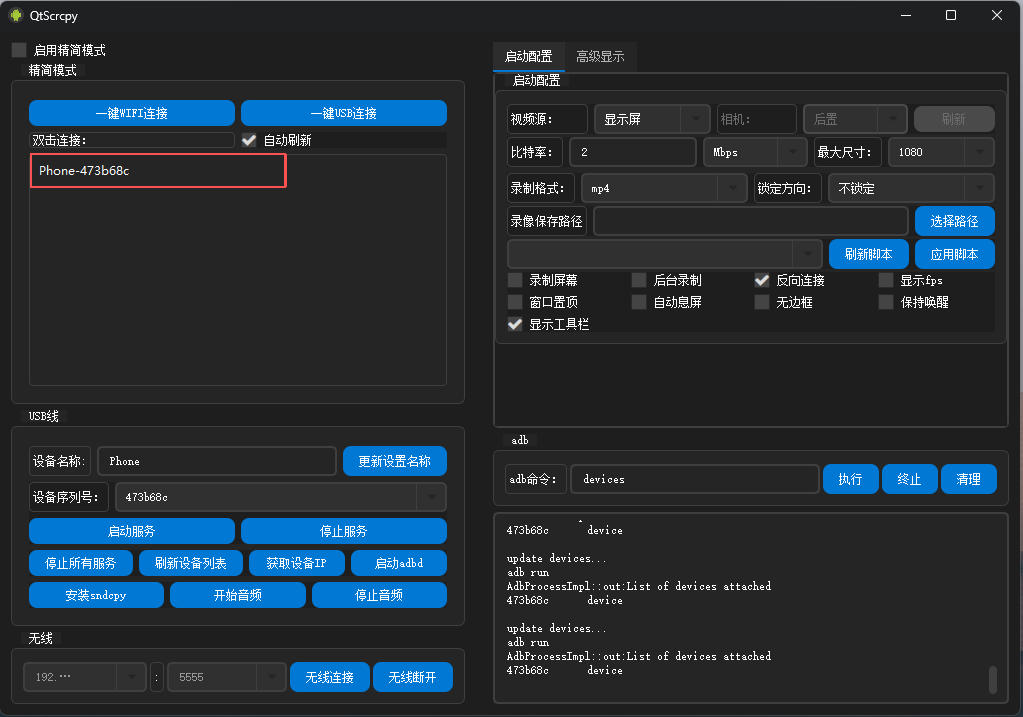
Task: Click the adb 终止 button
Action: click(x=909, y=479)
